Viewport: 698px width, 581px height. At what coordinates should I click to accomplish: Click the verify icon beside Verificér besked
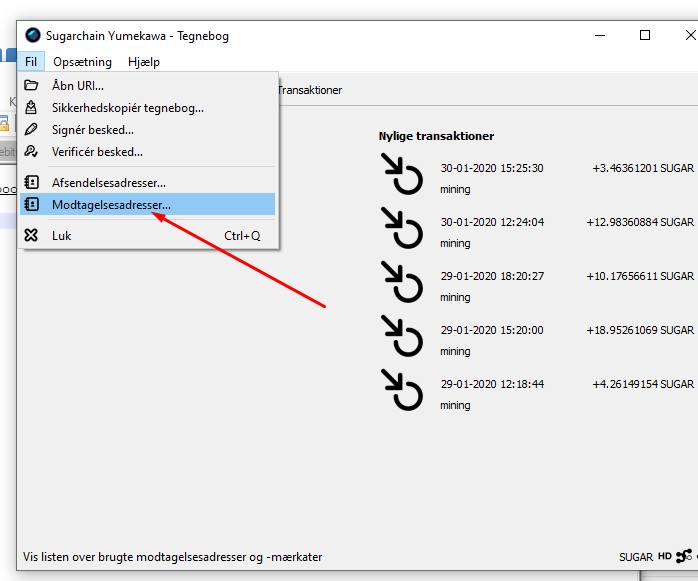point(31,151)
